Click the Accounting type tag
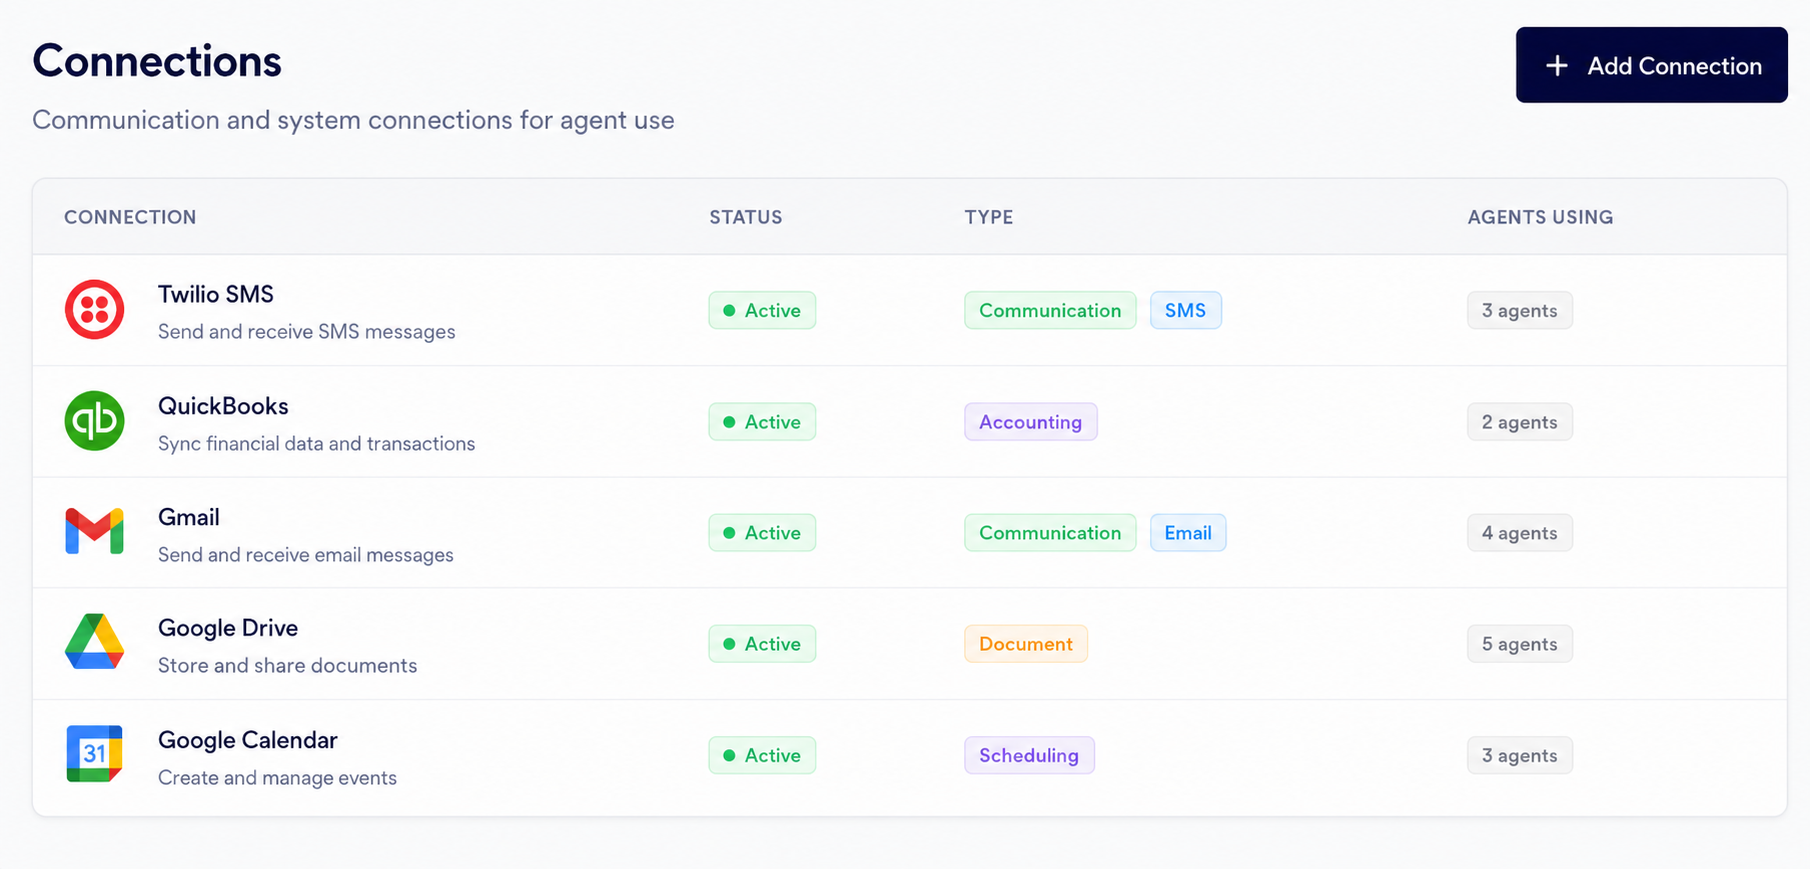1810x869 pixels. pos(1030,422)
